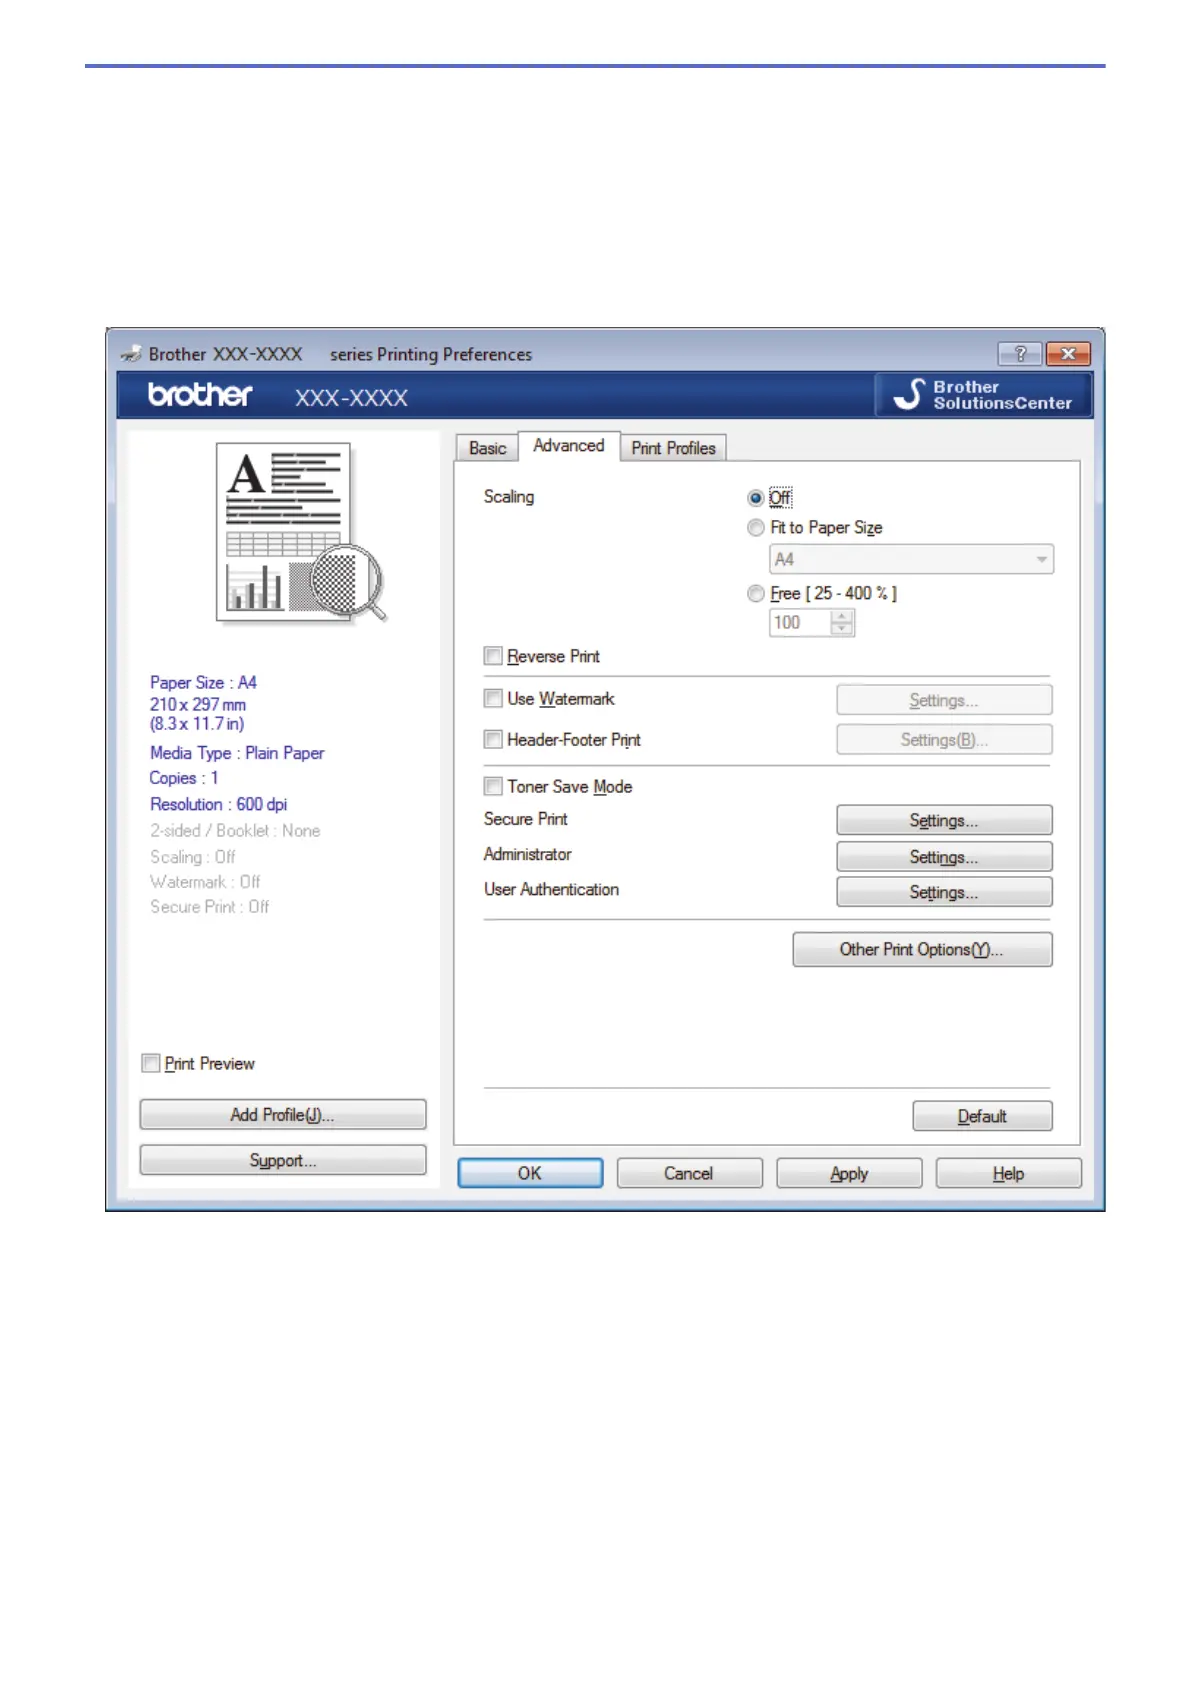This screenshot has width=1191, height=1684.
Task: Click the Help button
Action: coord(1008,1173)
